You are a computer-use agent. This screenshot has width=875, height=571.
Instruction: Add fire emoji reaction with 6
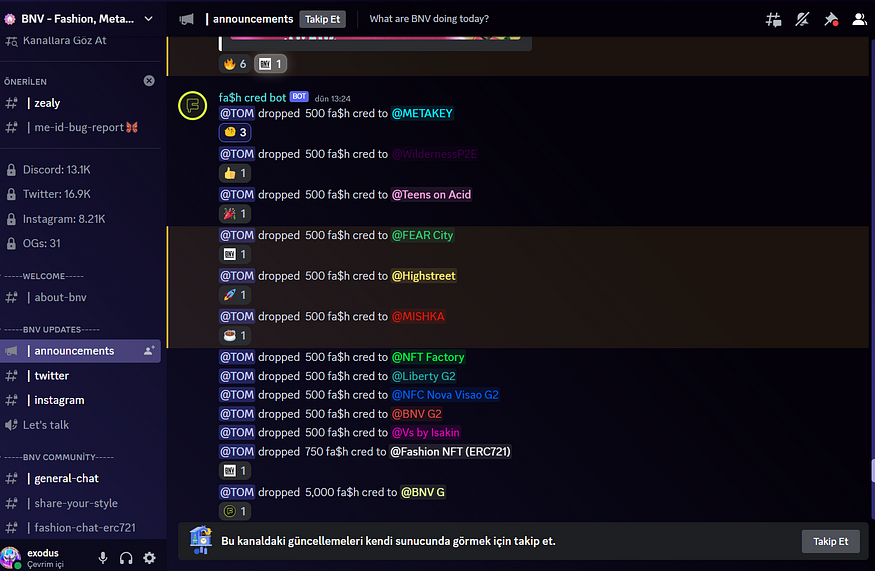click(235, 64)
